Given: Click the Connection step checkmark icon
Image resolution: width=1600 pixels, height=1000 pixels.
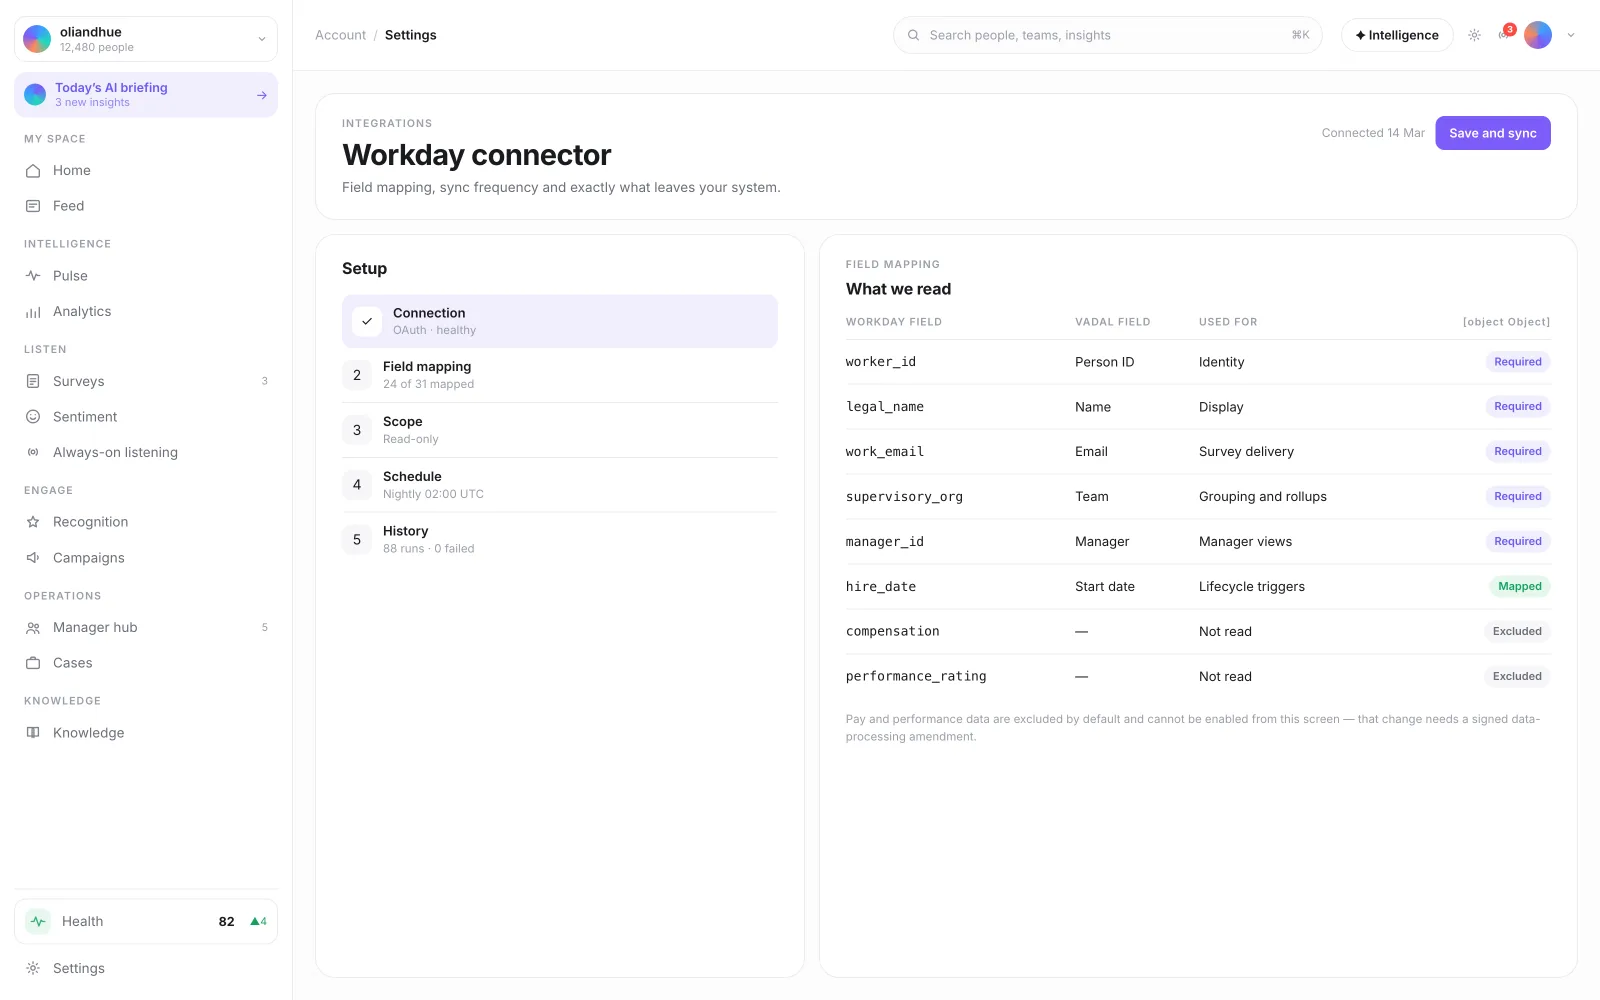Looking at the screenshot, I should 367,321.
